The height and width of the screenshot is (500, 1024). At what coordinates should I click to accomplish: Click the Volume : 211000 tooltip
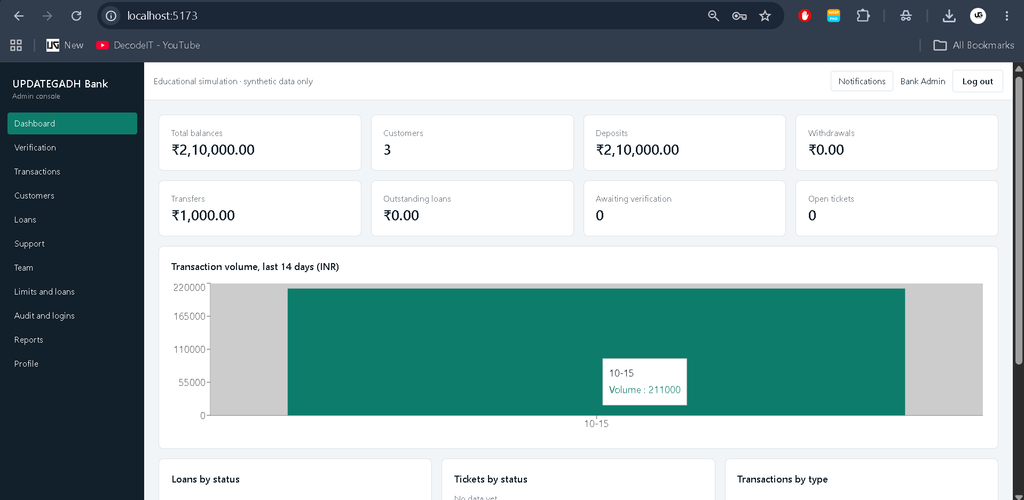(x=645, y=381)
